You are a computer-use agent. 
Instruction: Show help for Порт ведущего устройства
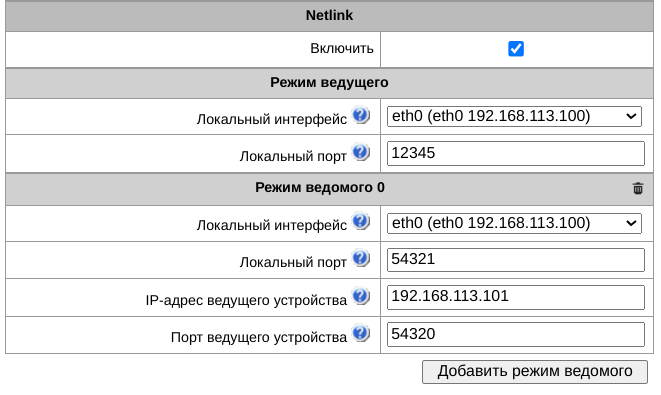(361, 333)
